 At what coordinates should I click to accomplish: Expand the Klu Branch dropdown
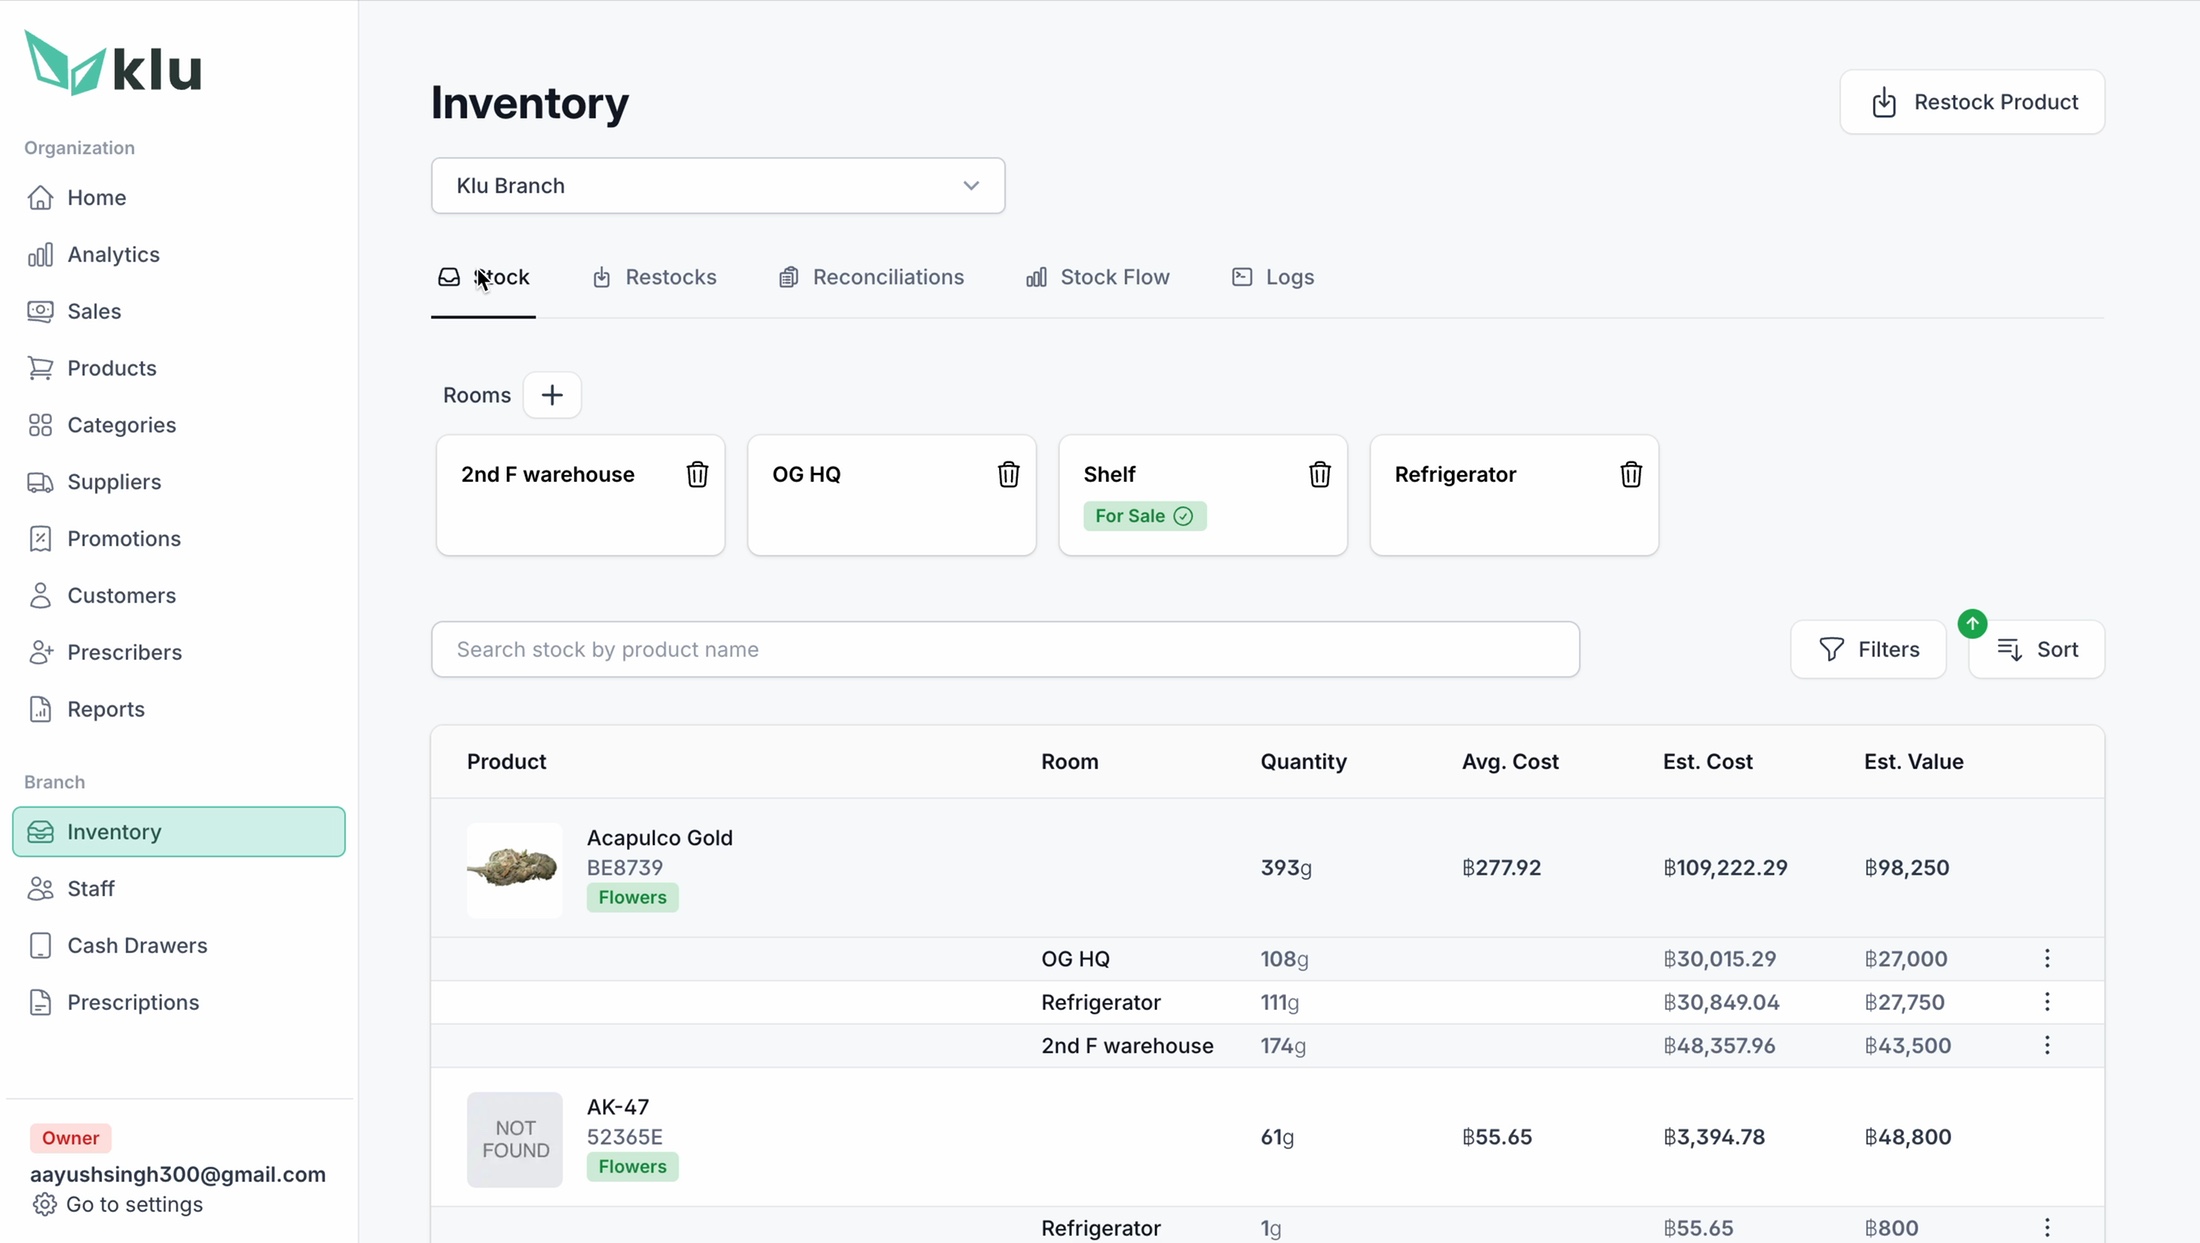[x=718, y=185]
